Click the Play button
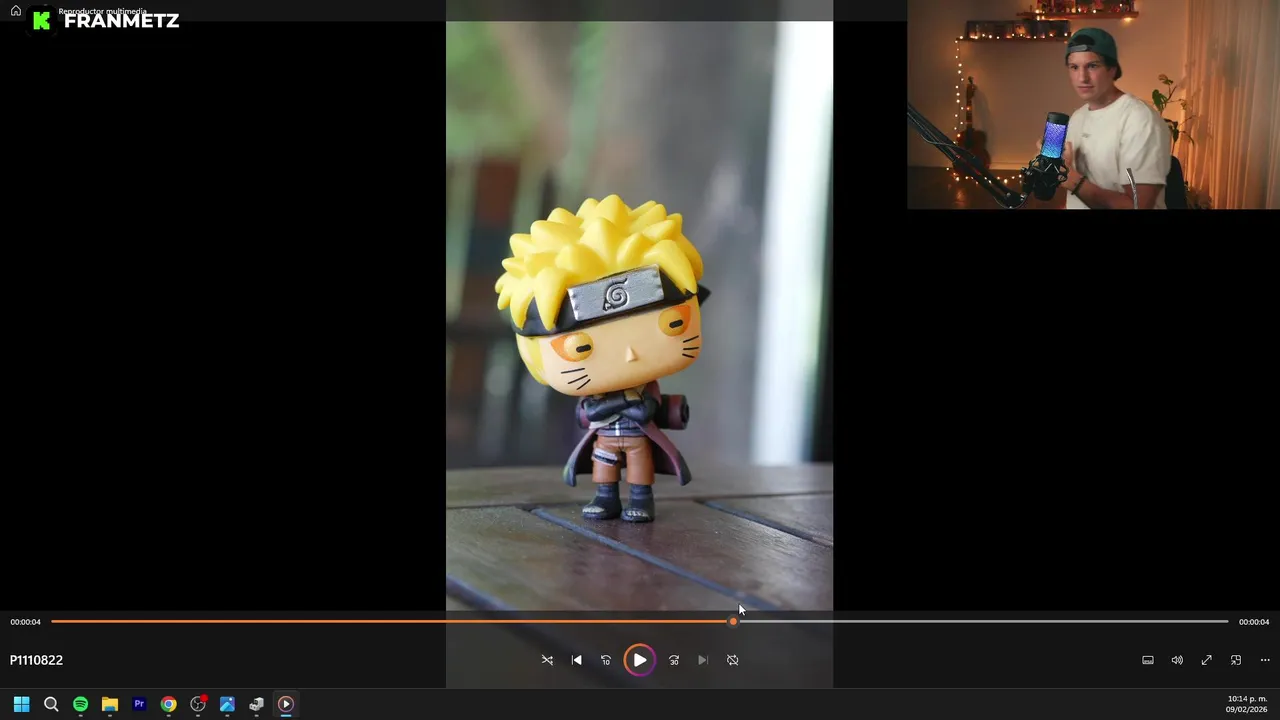Viewport: 1280px width, 720px height. [640, 660]
